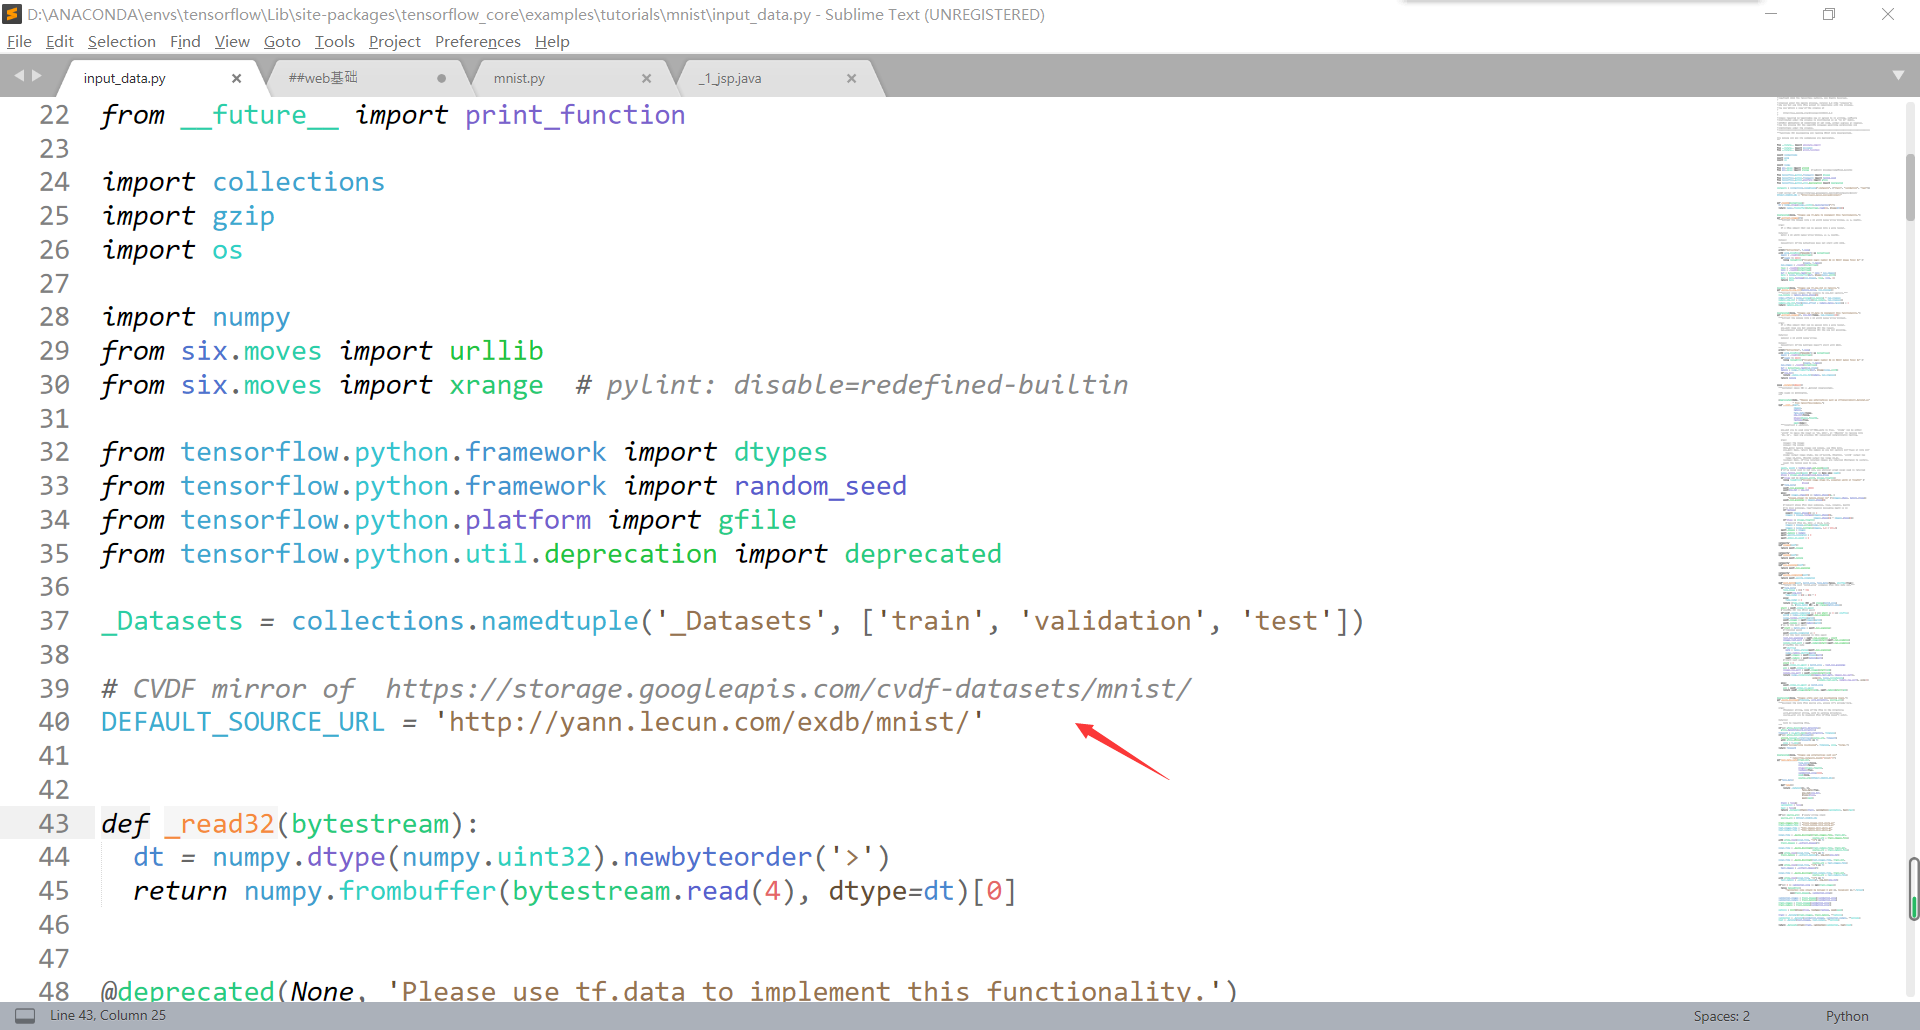Viewport: 1920px width, 1030px height.
Task: Click the googleapis storage URL comment
Action: tap(788, 689)
